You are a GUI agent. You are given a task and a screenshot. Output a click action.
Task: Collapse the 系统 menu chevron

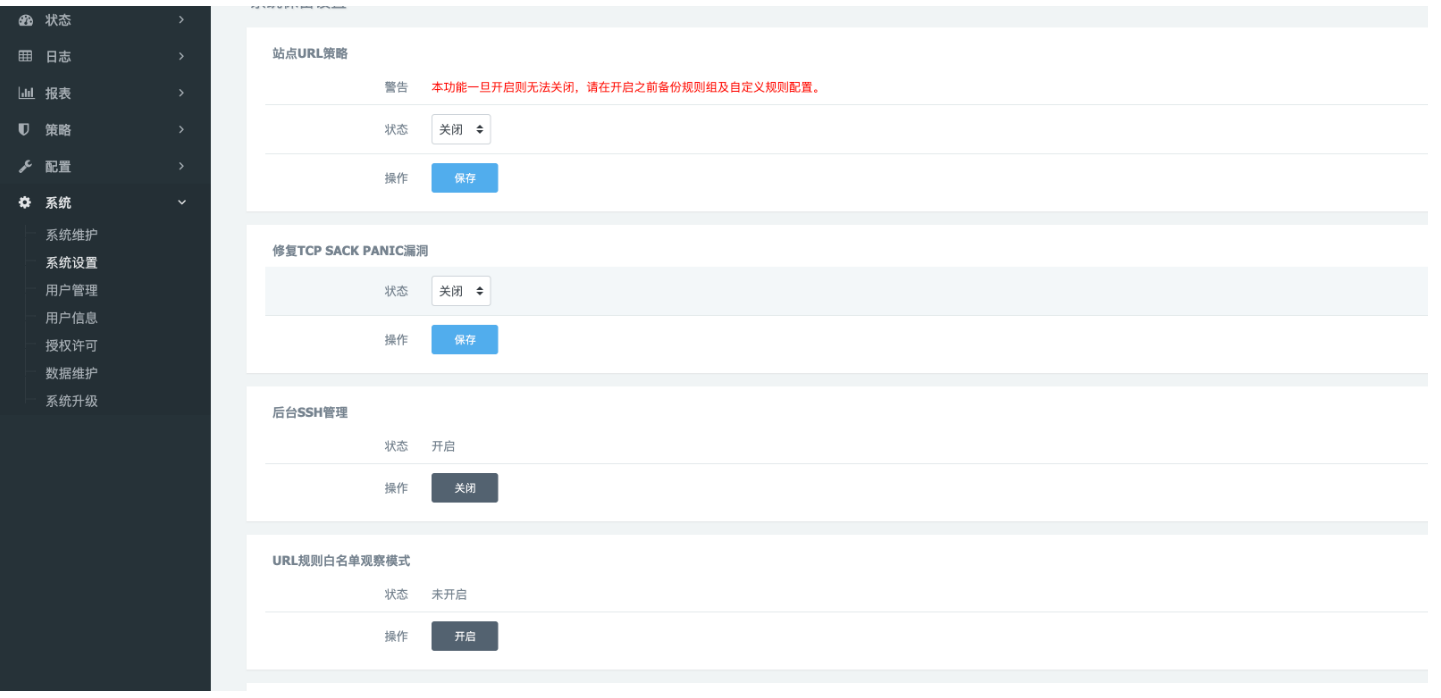181,203
